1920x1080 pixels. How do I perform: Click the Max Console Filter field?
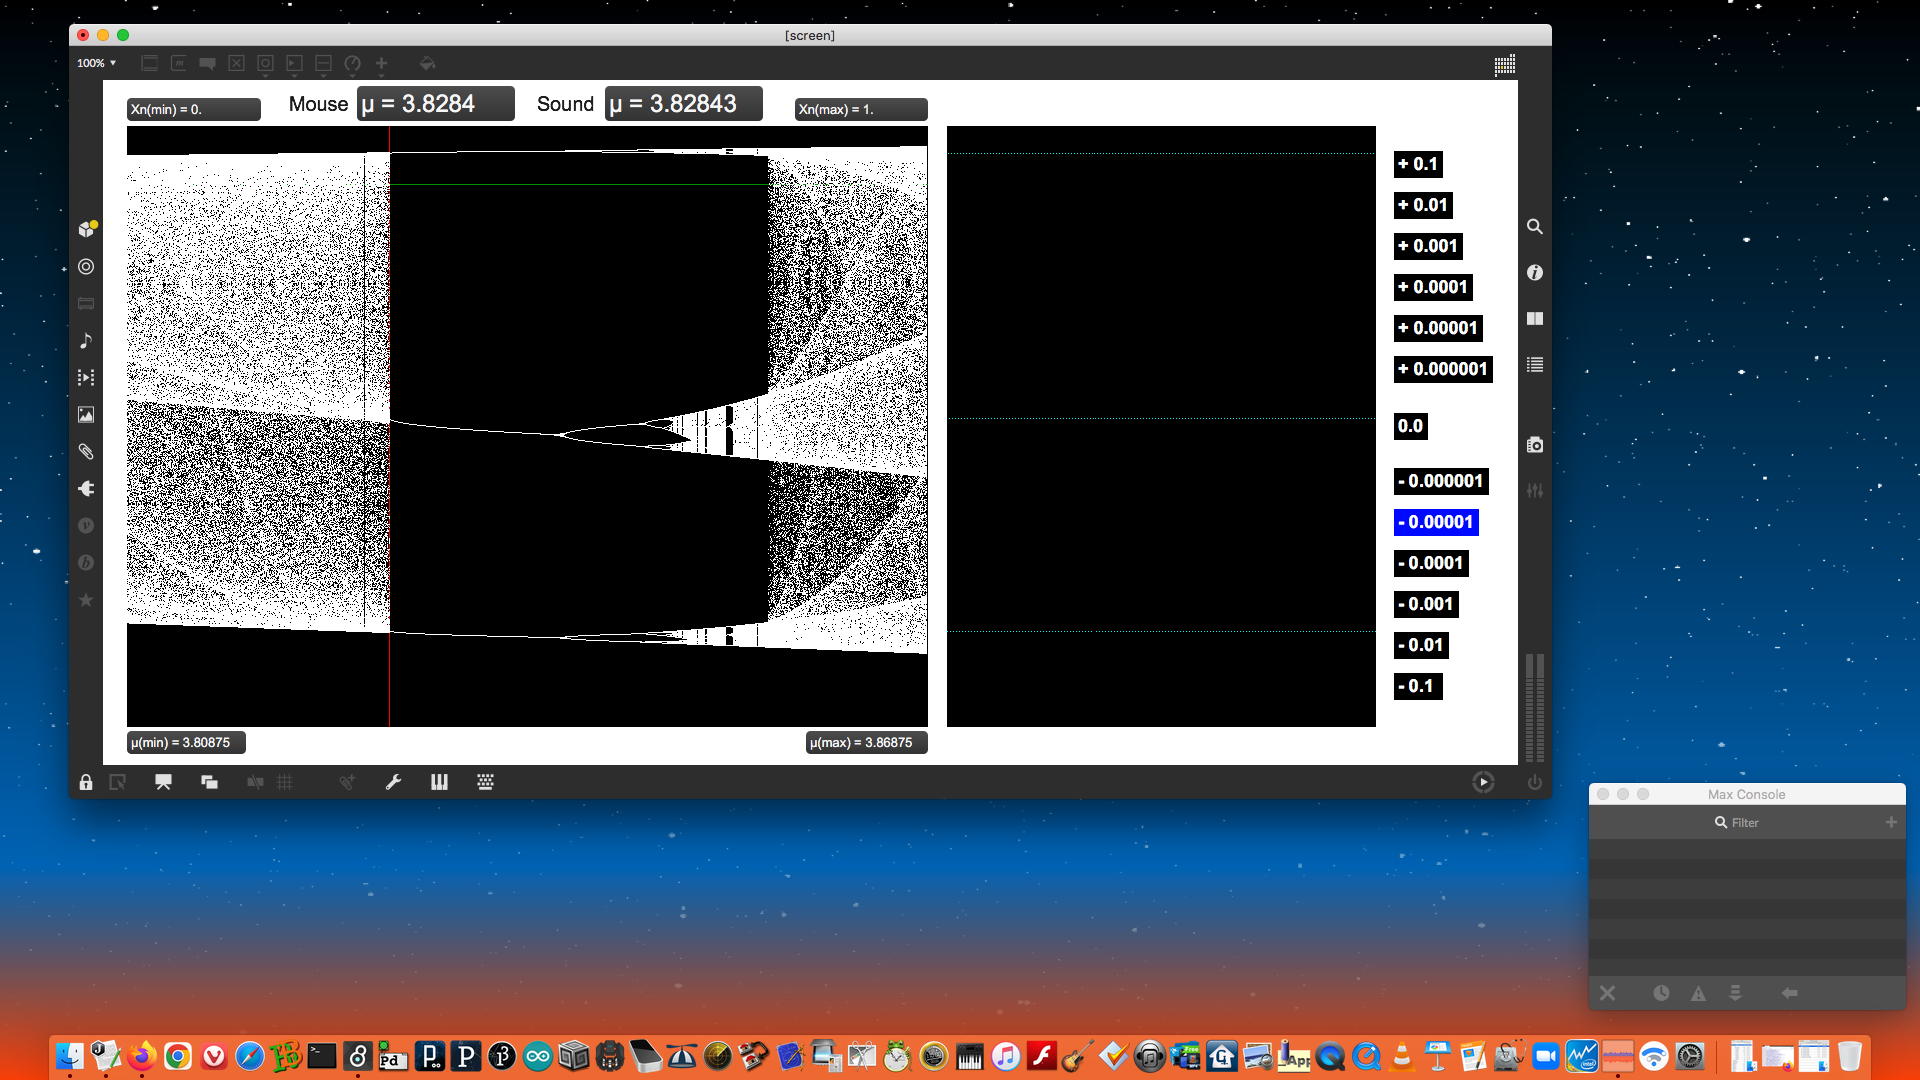[x=1745, y=823]
